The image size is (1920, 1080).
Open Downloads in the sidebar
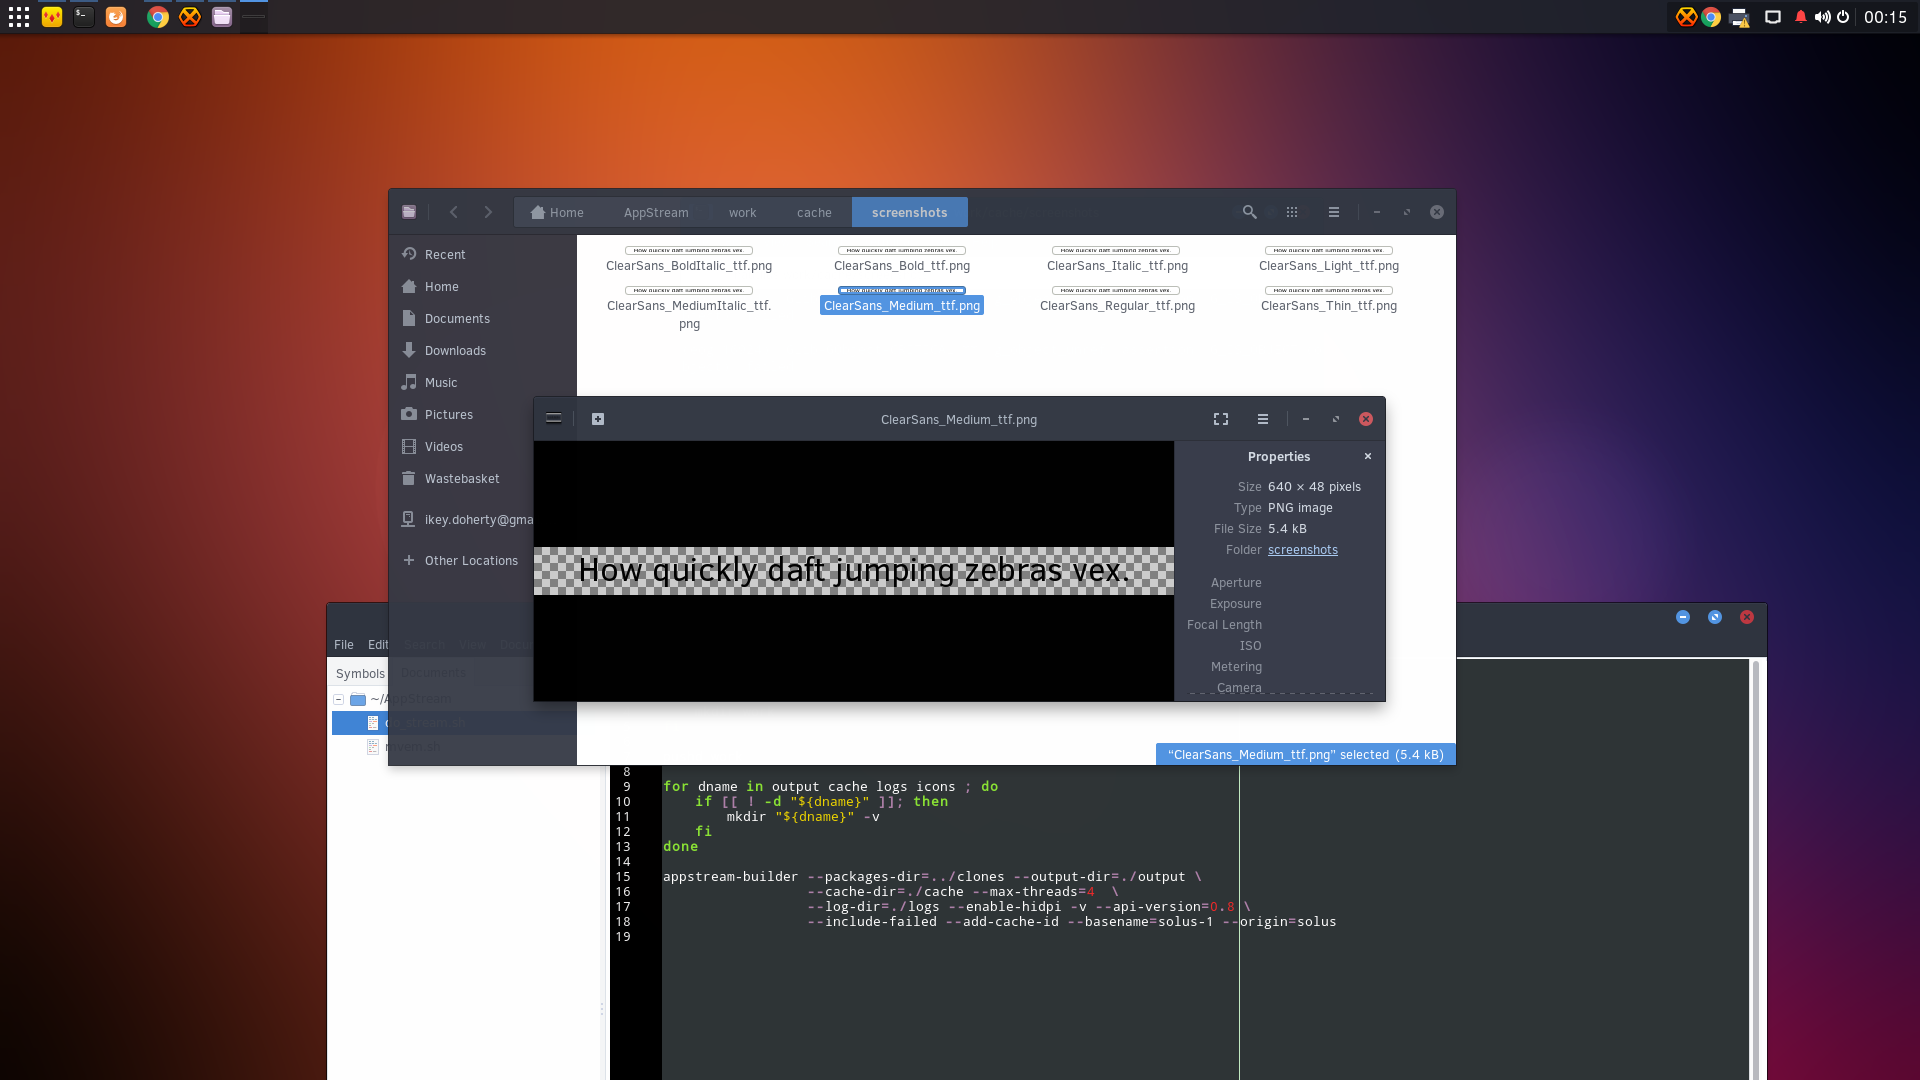coord(482,350)
